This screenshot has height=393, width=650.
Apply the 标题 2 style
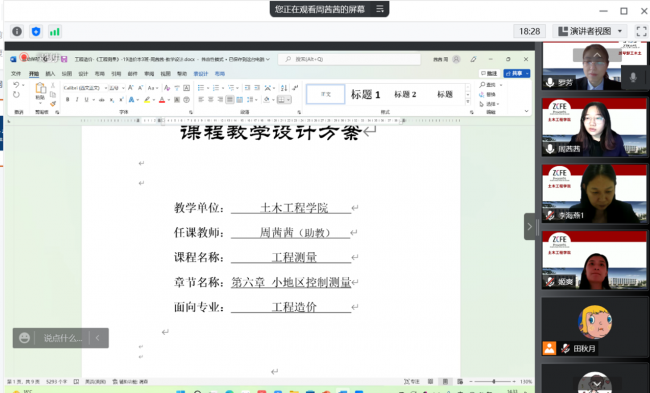click(405, 95)
